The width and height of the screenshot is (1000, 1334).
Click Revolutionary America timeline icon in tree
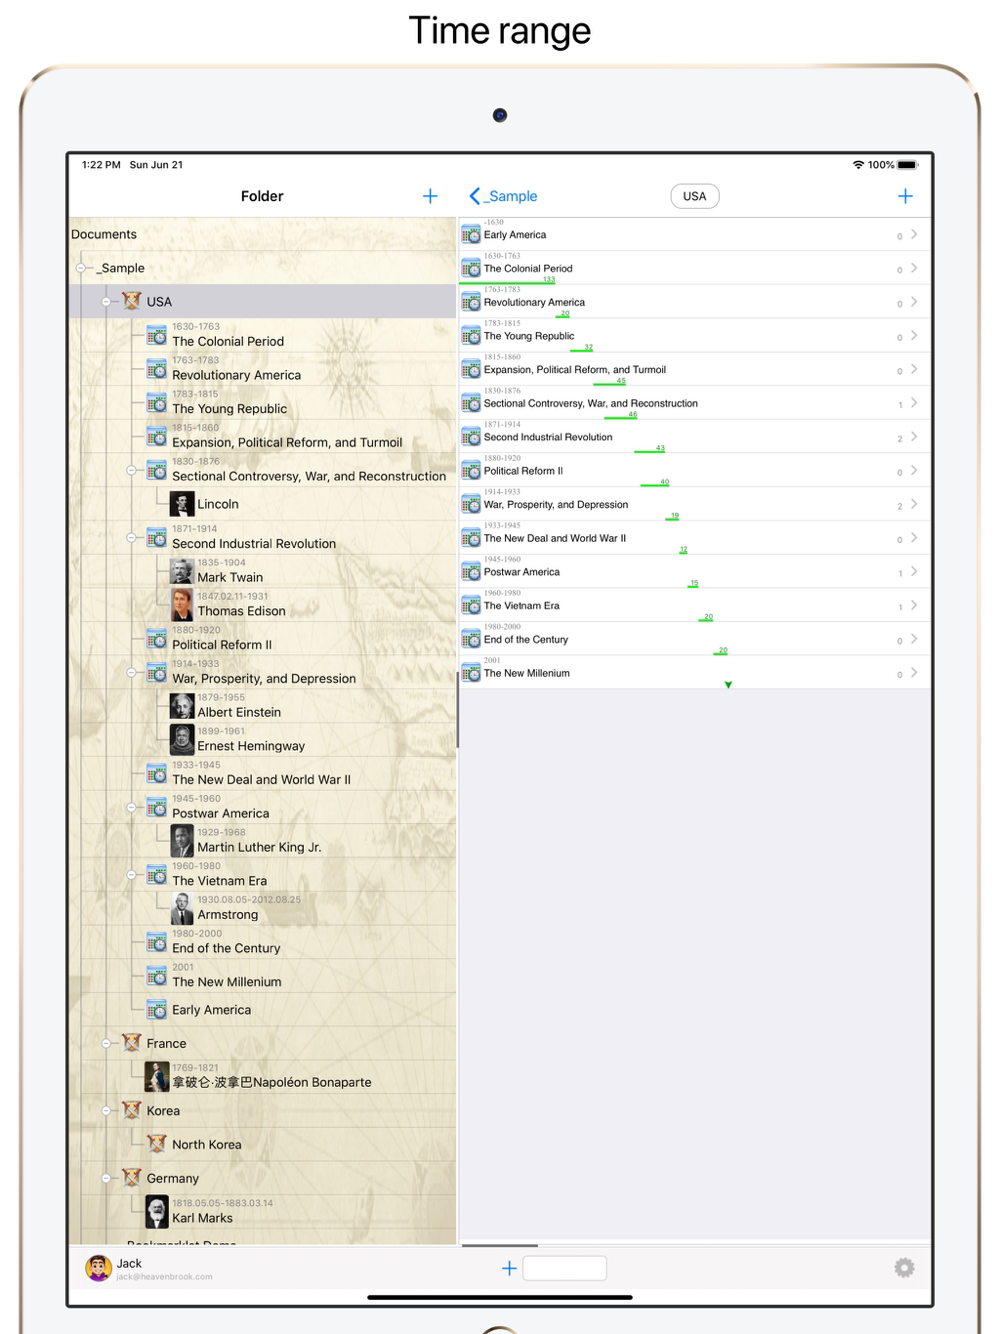157,369
